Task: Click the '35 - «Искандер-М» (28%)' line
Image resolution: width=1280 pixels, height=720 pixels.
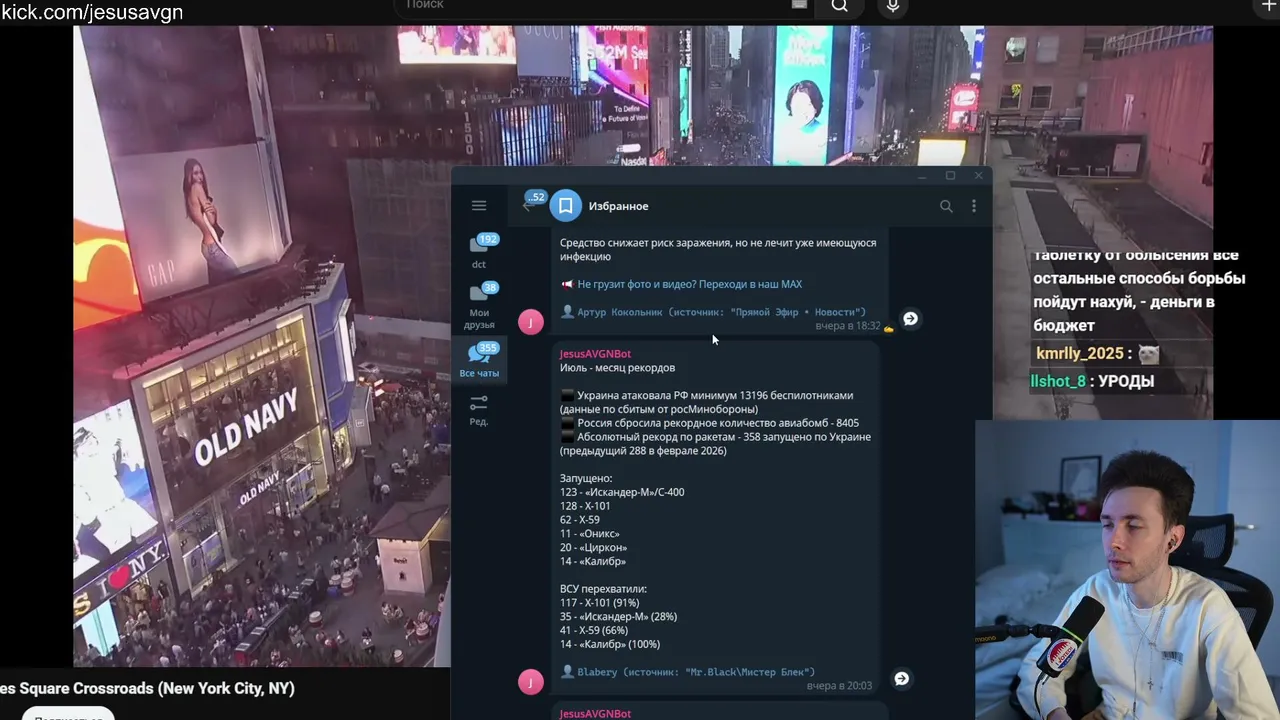Action: coord(618,617)
